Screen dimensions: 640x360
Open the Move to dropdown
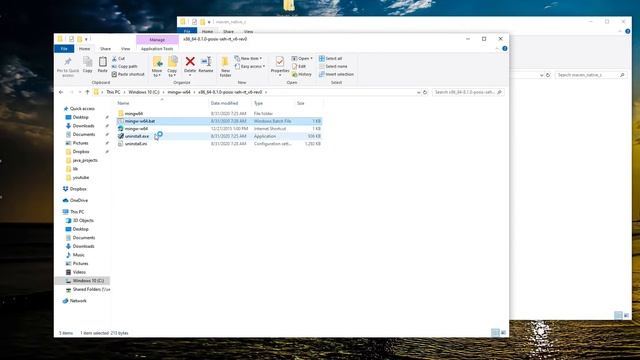point(157,67)
